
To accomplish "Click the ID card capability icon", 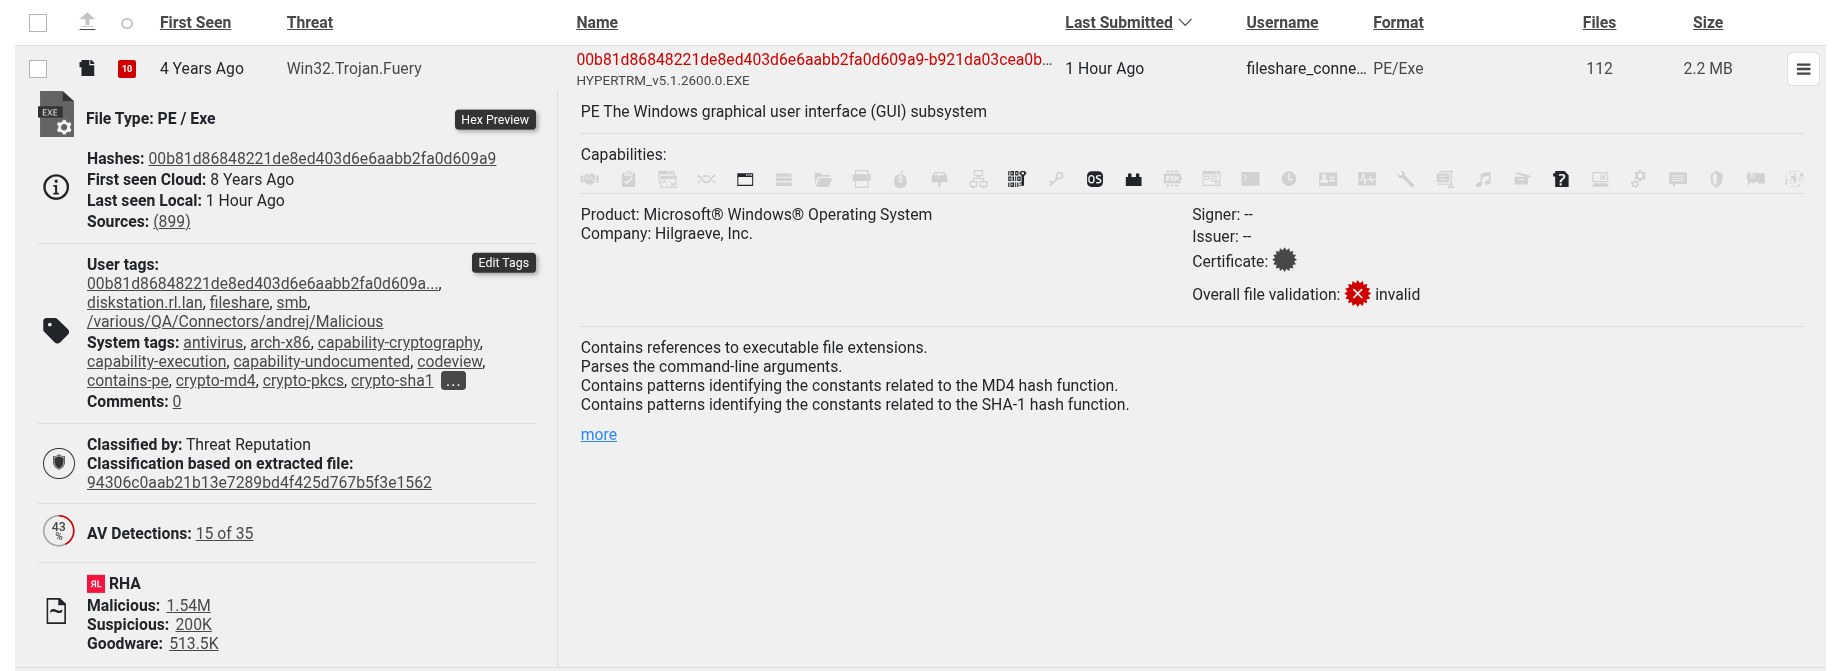I will [1328, 179].
